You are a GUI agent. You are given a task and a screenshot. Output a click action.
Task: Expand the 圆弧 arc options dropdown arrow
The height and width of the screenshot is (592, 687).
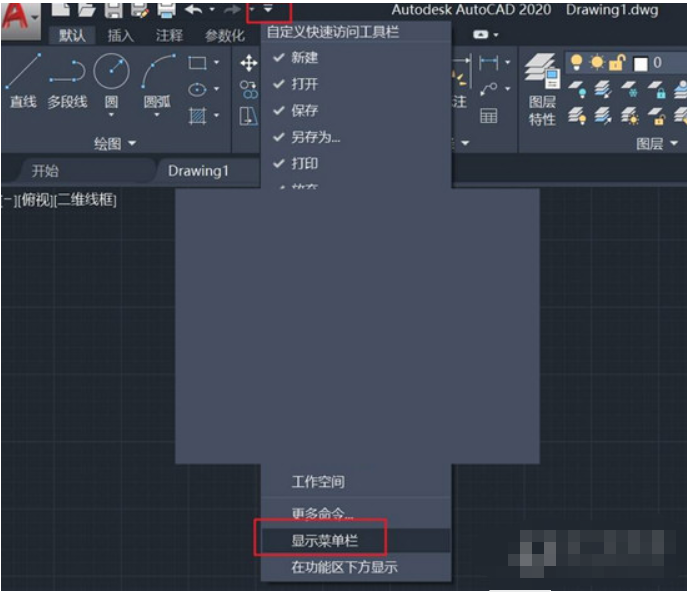(x=157, y=115)
